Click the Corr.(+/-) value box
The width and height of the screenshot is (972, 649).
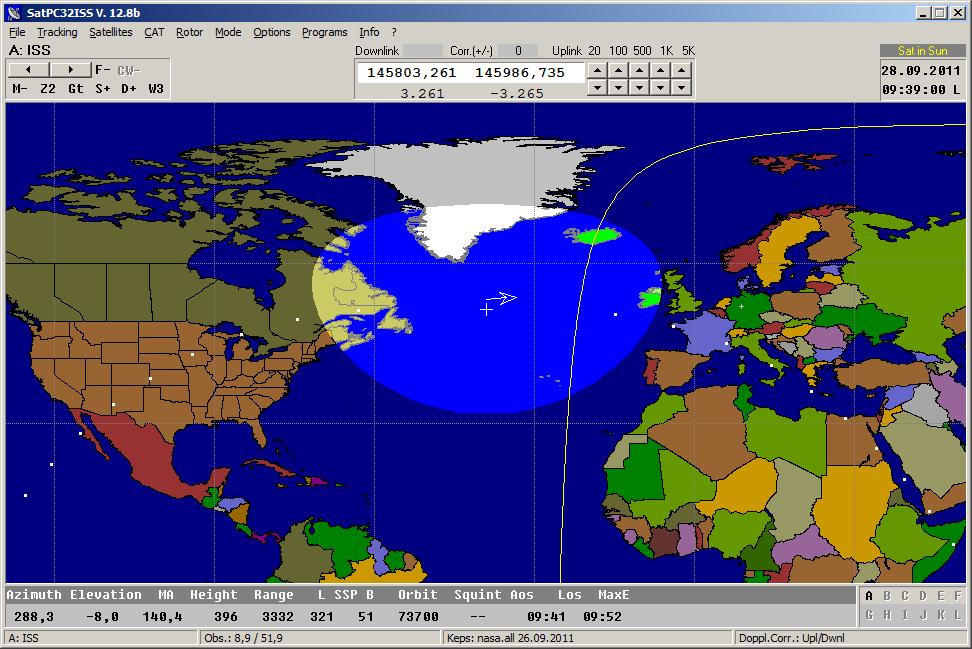[518, 51]
